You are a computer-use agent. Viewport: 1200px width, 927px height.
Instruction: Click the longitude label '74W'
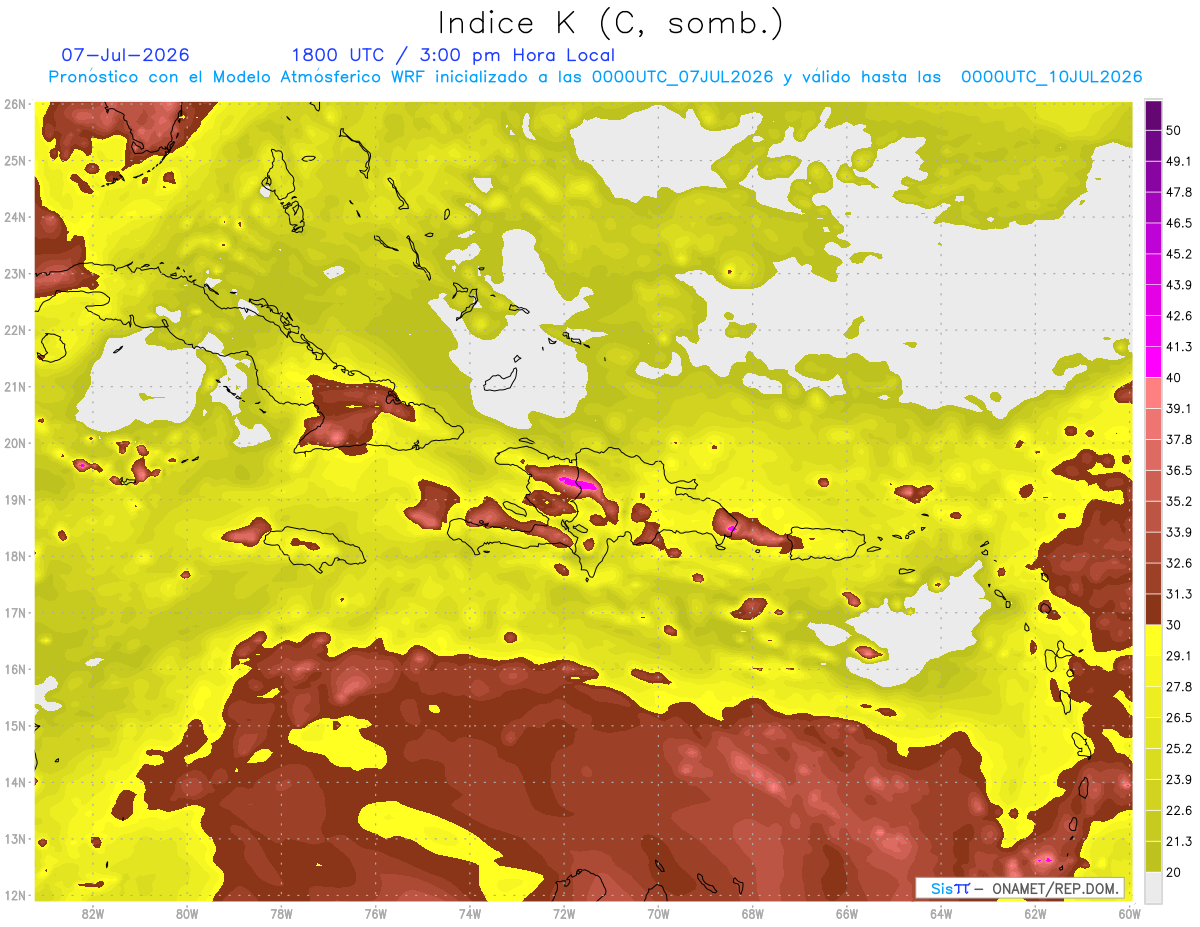[x=470, y=913]
